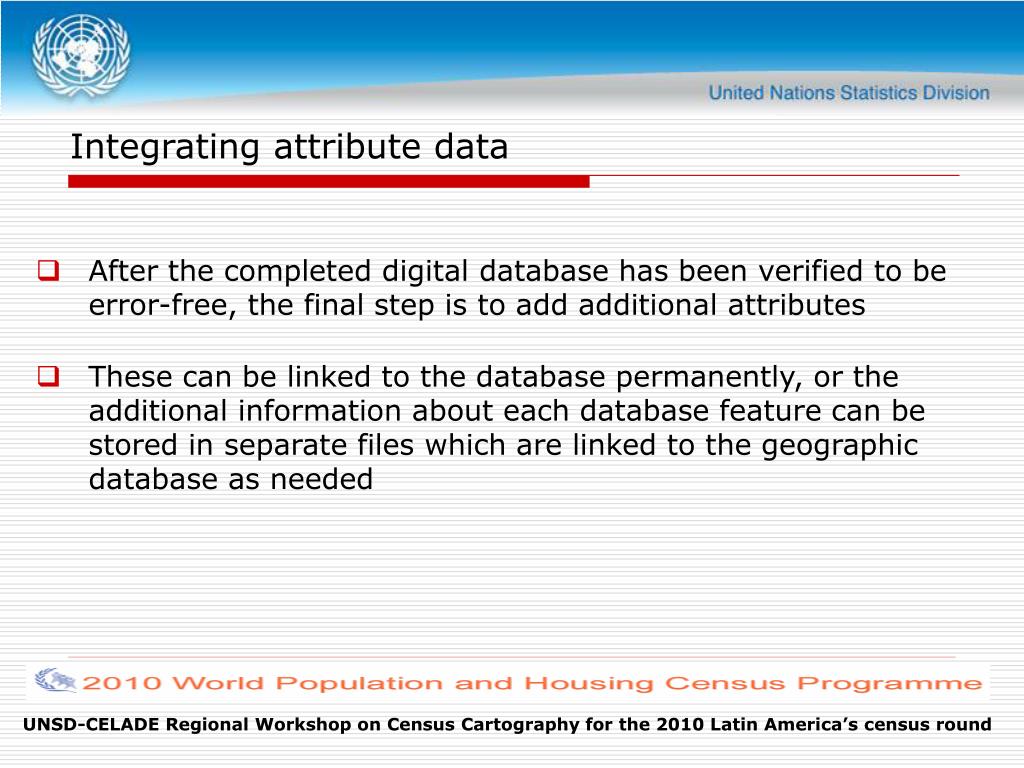Image resolution: width=1024 pixels, height=768 pixels.
Task: Click the second square bullet marker
Action: [48, 377]
